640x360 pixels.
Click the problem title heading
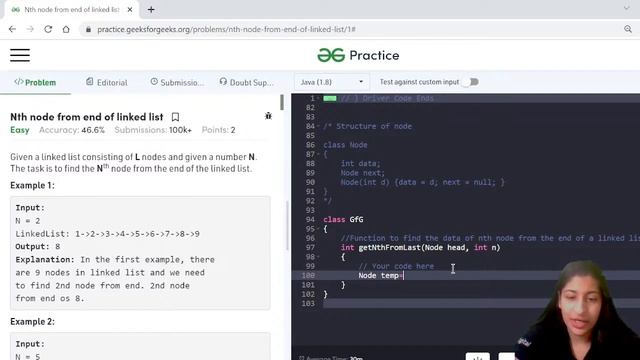(87, 117)
